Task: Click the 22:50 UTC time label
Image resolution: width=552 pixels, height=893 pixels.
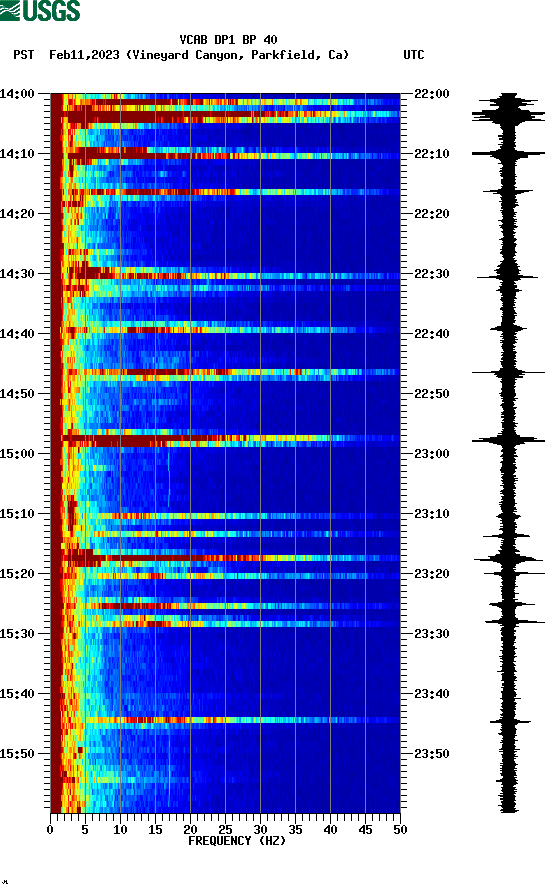Action: 432,394
